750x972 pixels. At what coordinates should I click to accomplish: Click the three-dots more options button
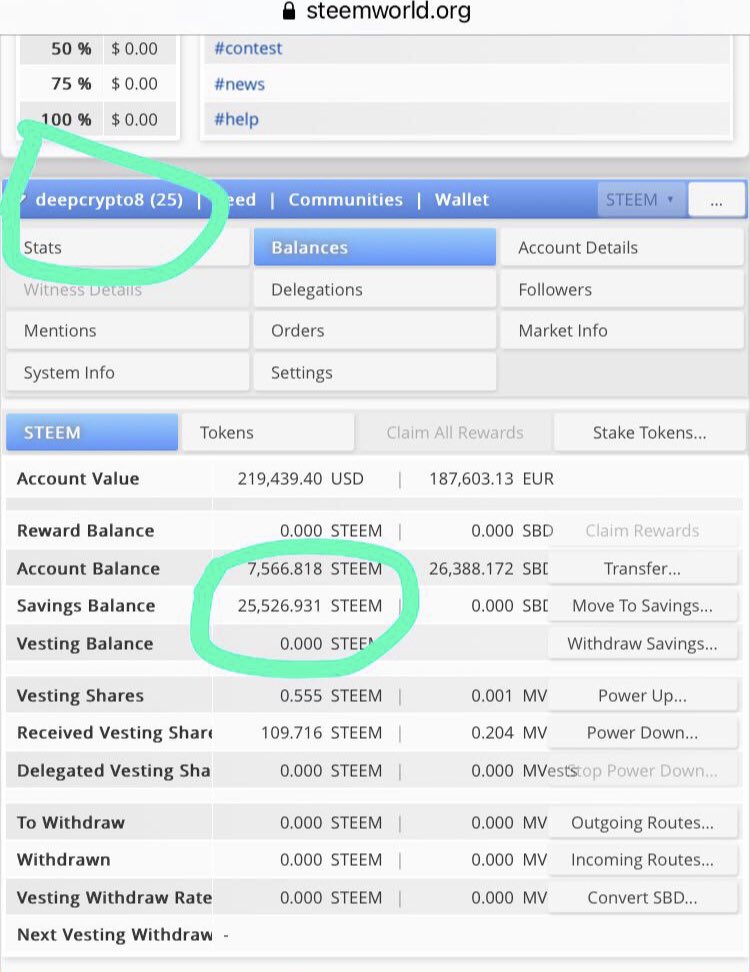click(x=717, y=200)
